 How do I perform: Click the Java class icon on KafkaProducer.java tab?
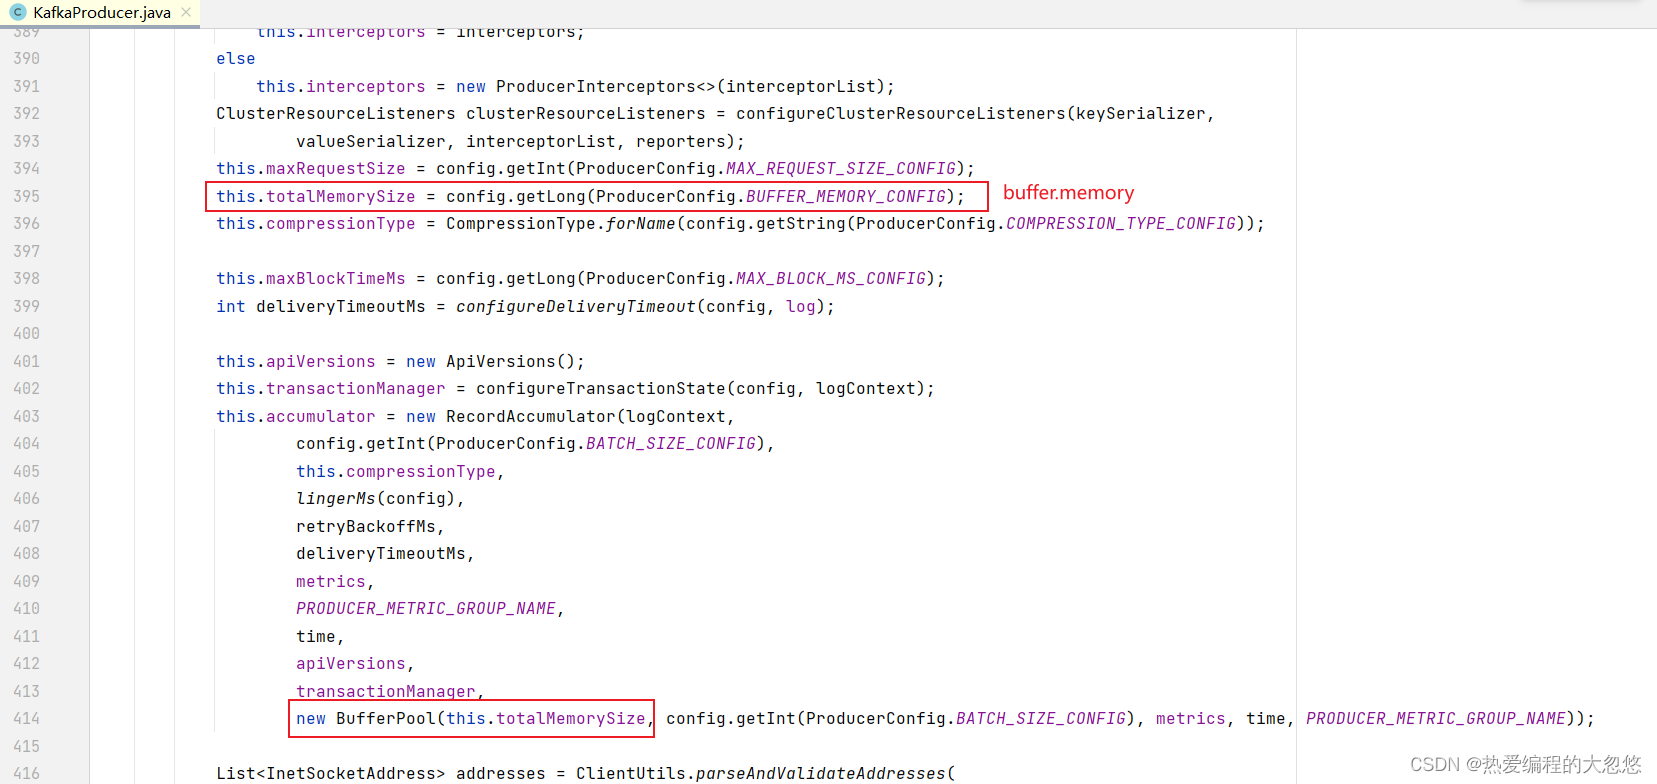click(17, 12)
